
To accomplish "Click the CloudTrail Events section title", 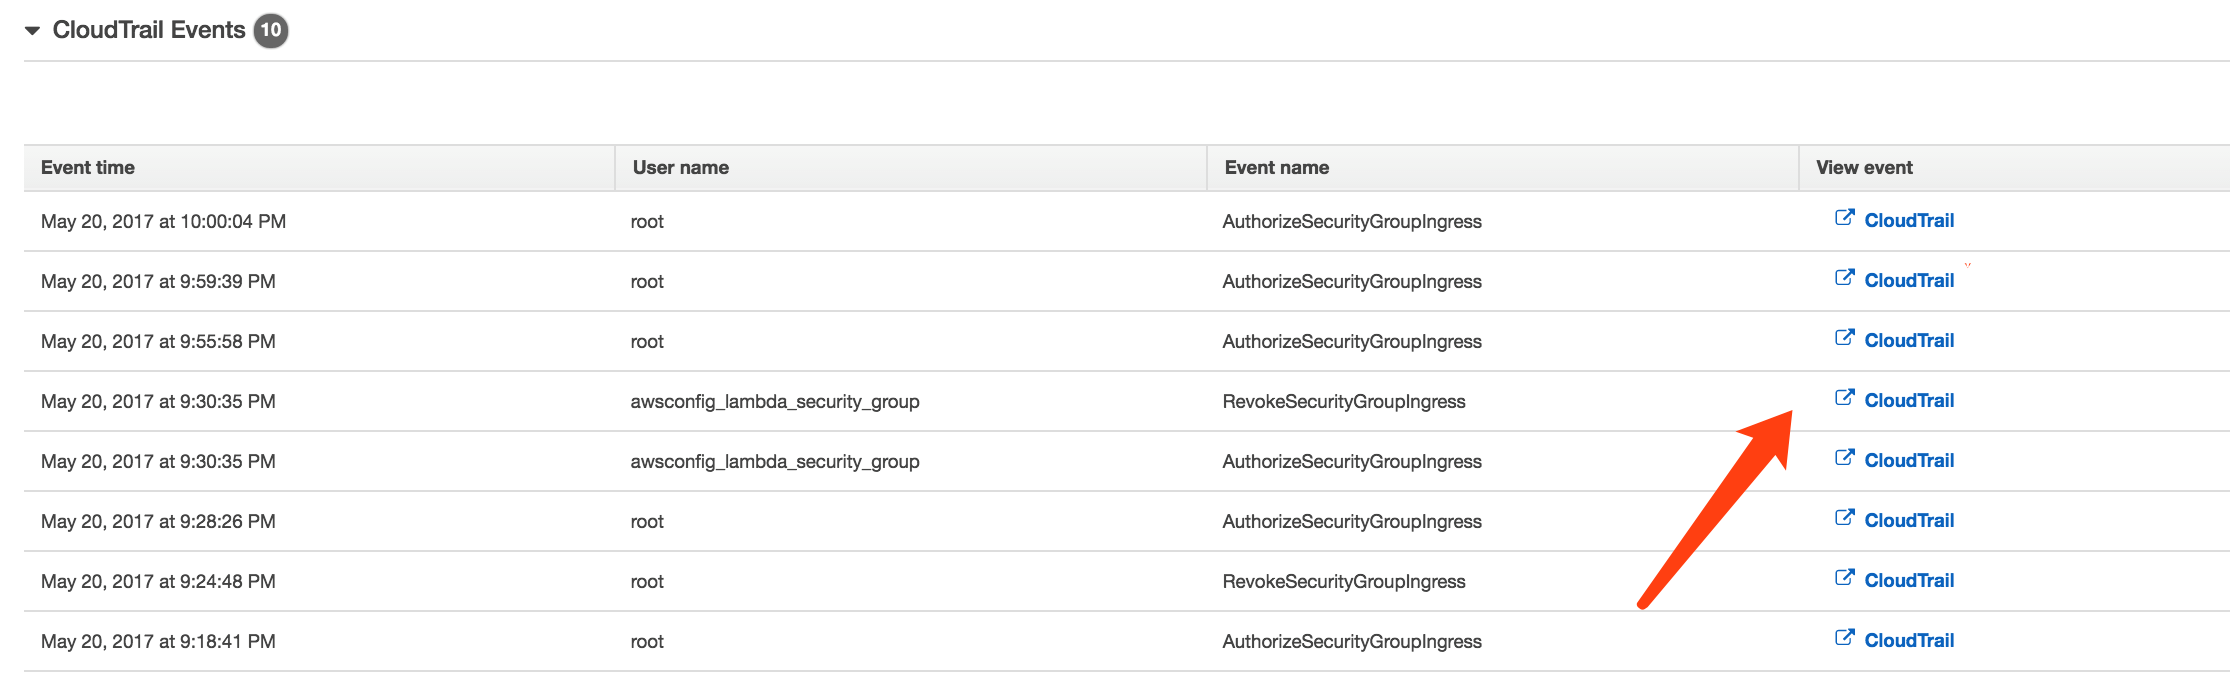I will 149,31.
